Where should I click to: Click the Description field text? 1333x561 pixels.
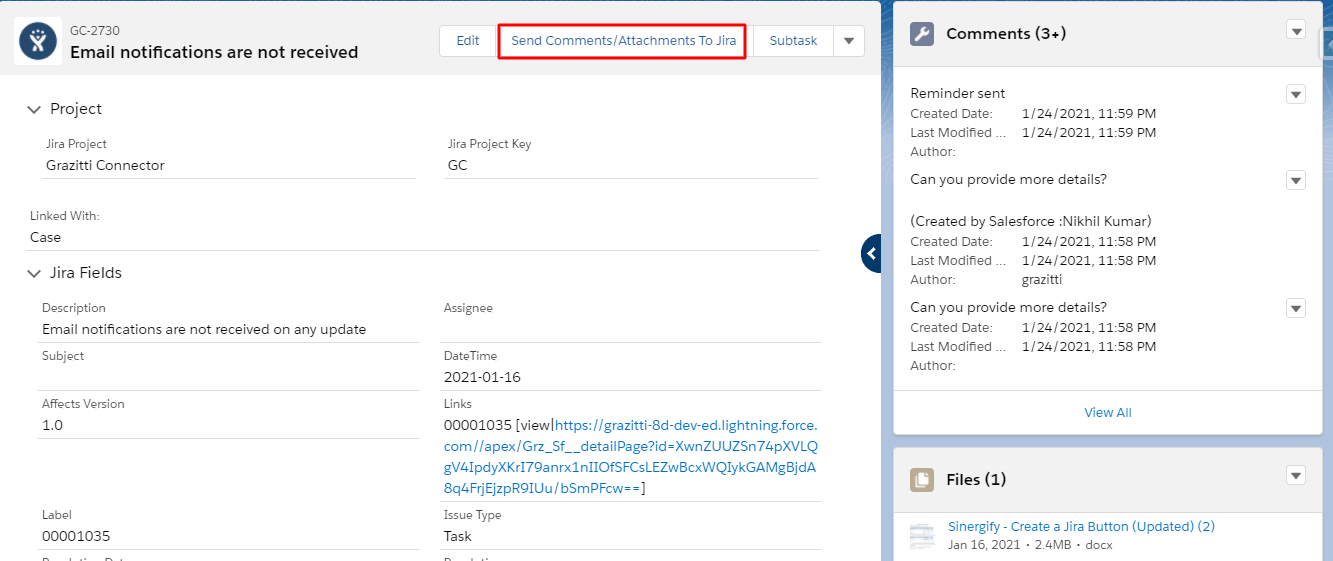point(204,329)
